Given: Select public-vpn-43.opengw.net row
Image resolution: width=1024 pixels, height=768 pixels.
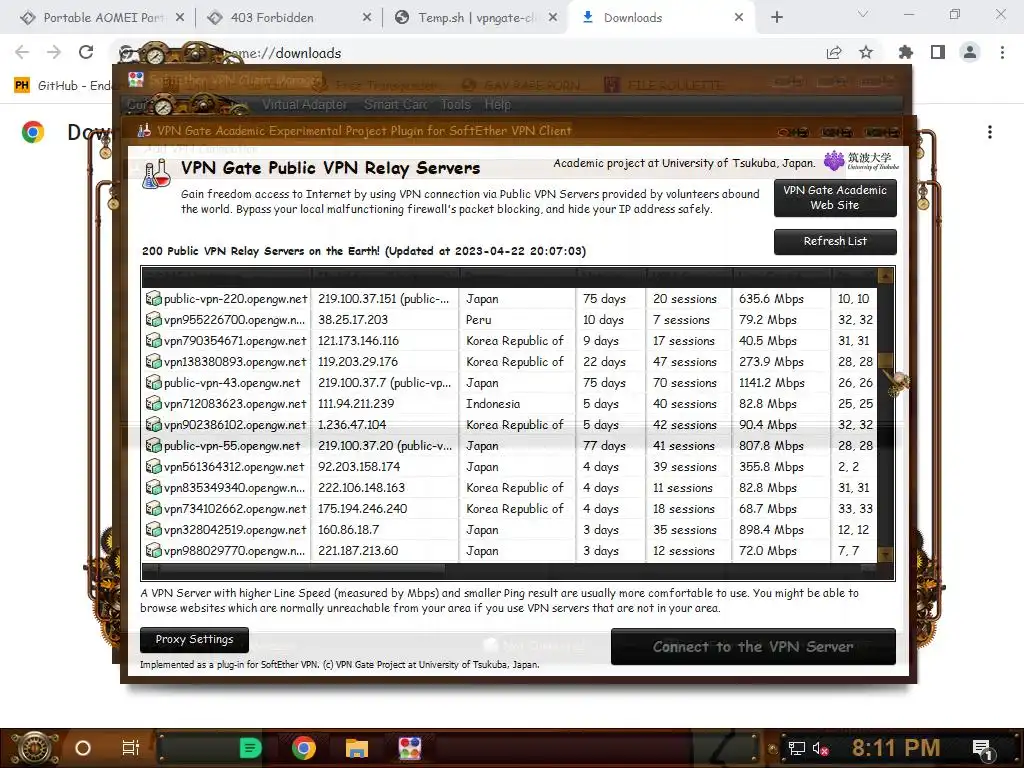Looking at the screenshot, I should (x=509, y=383).
